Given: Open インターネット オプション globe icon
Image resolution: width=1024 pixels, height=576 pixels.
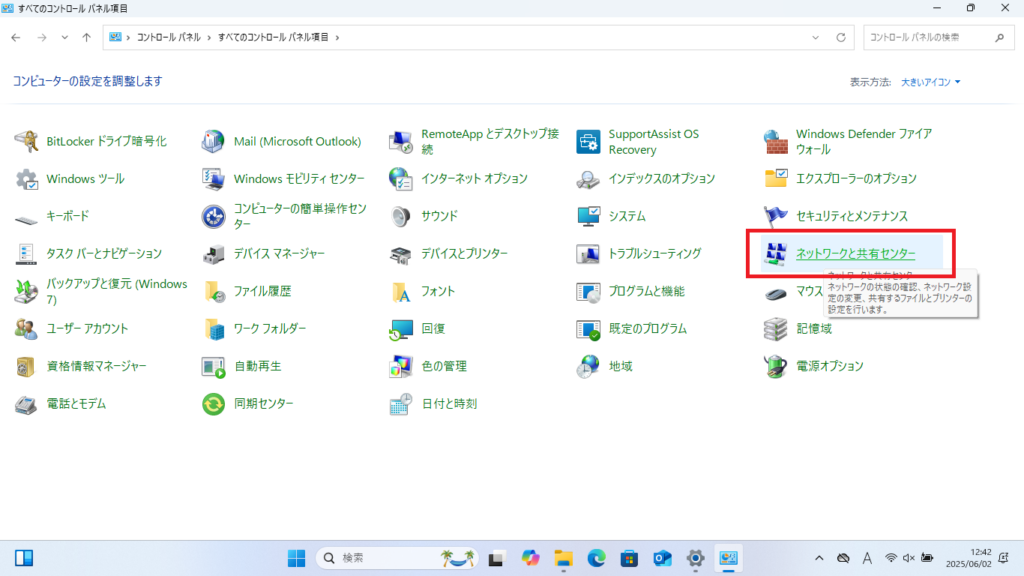Looking at the screenshot, I should [400, 179].
